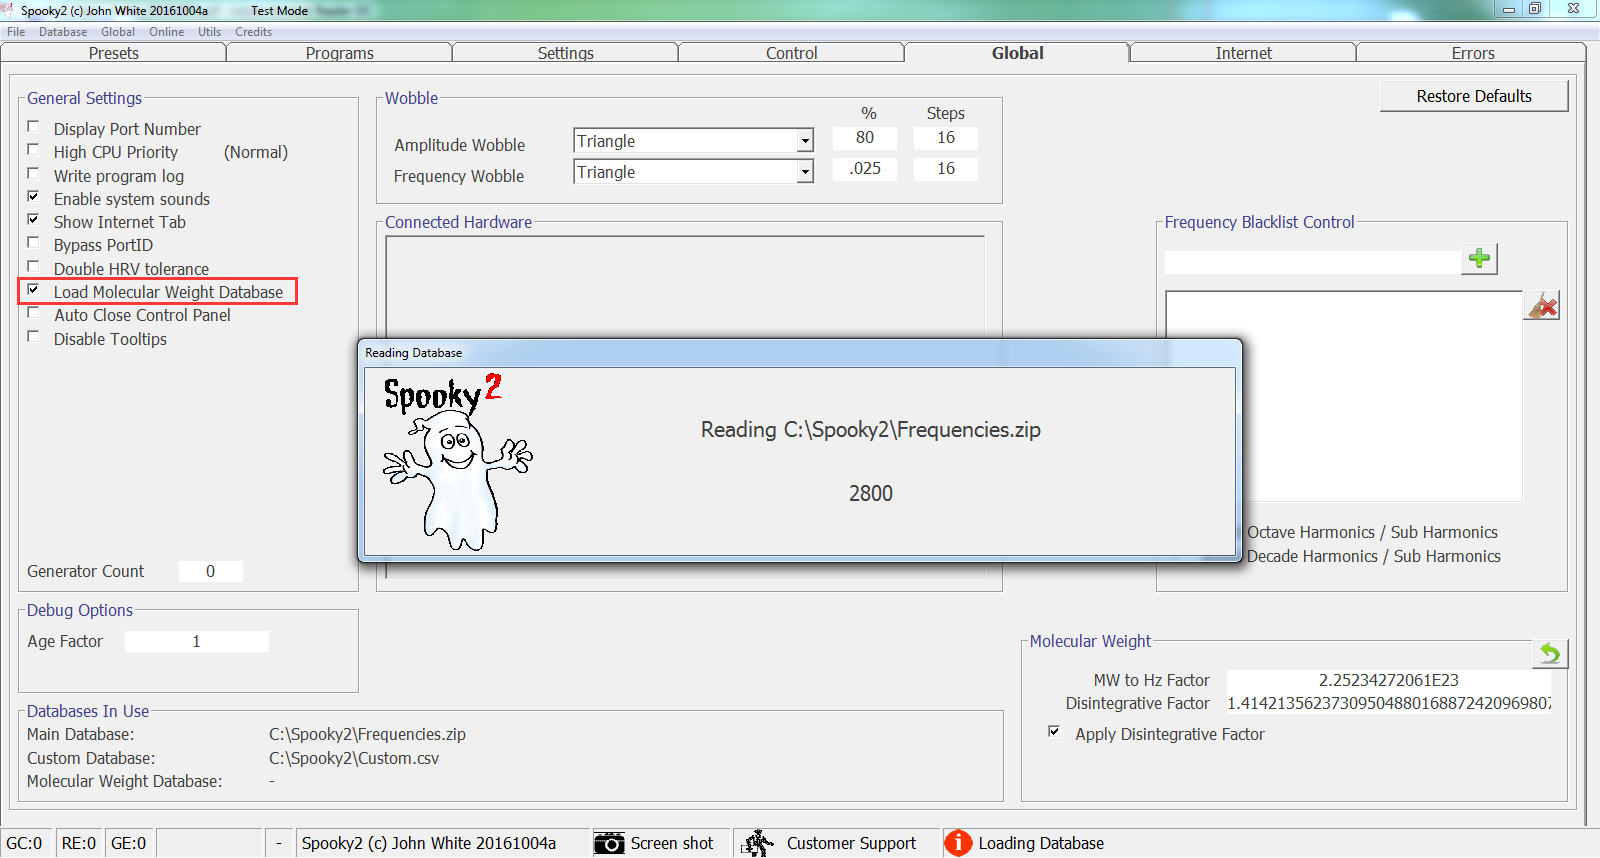Enable Auto Close Control Panel

coord(33,313)
